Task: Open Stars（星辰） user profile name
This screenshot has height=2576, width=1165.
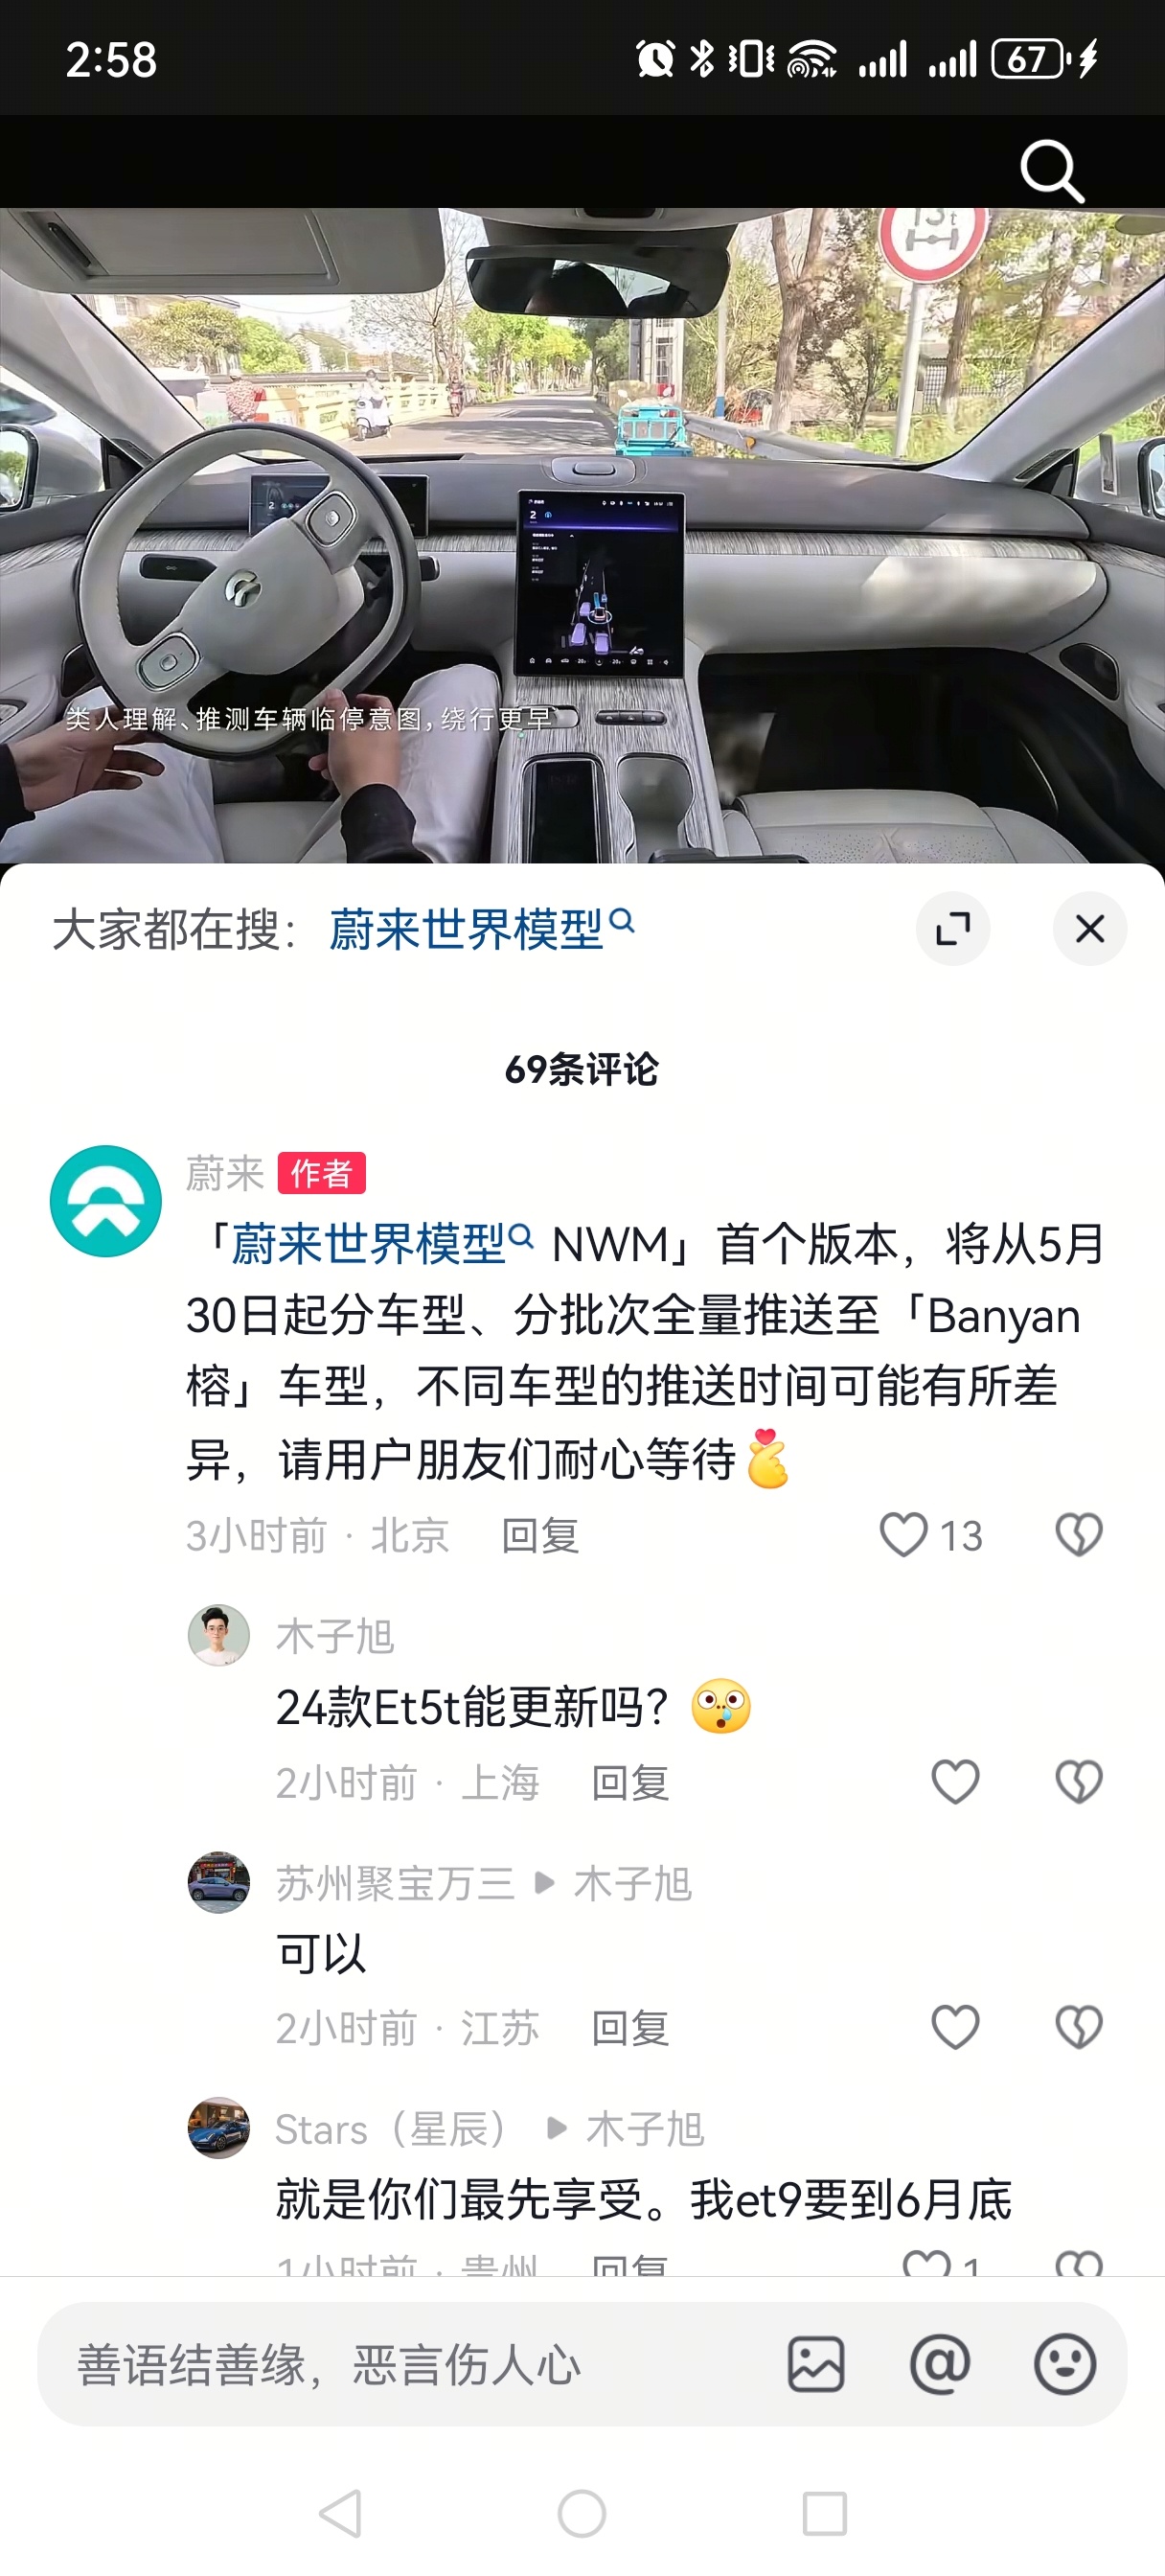Action: tap(390, 2129)
